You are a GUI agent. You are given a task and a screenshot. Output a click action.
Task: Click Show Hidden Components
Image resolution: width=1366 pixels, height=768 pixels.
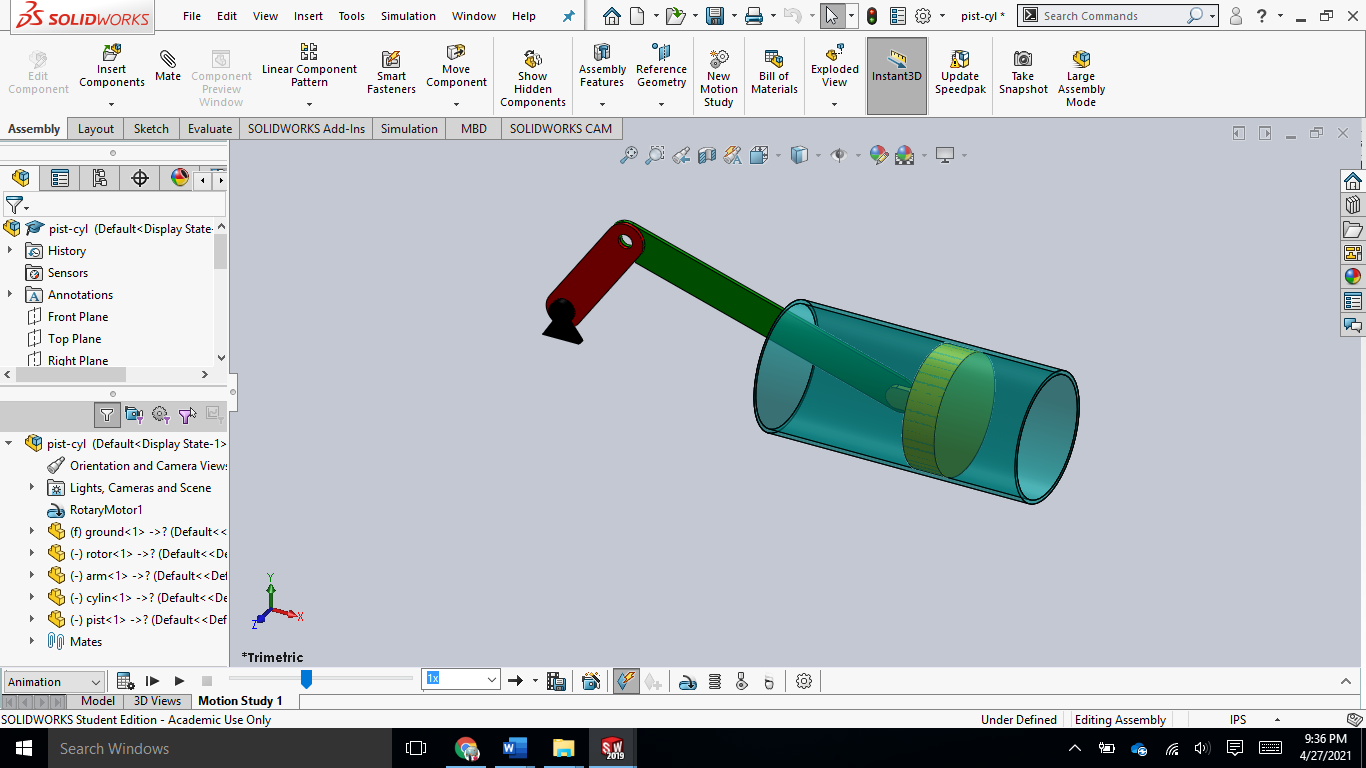[533, 78]
